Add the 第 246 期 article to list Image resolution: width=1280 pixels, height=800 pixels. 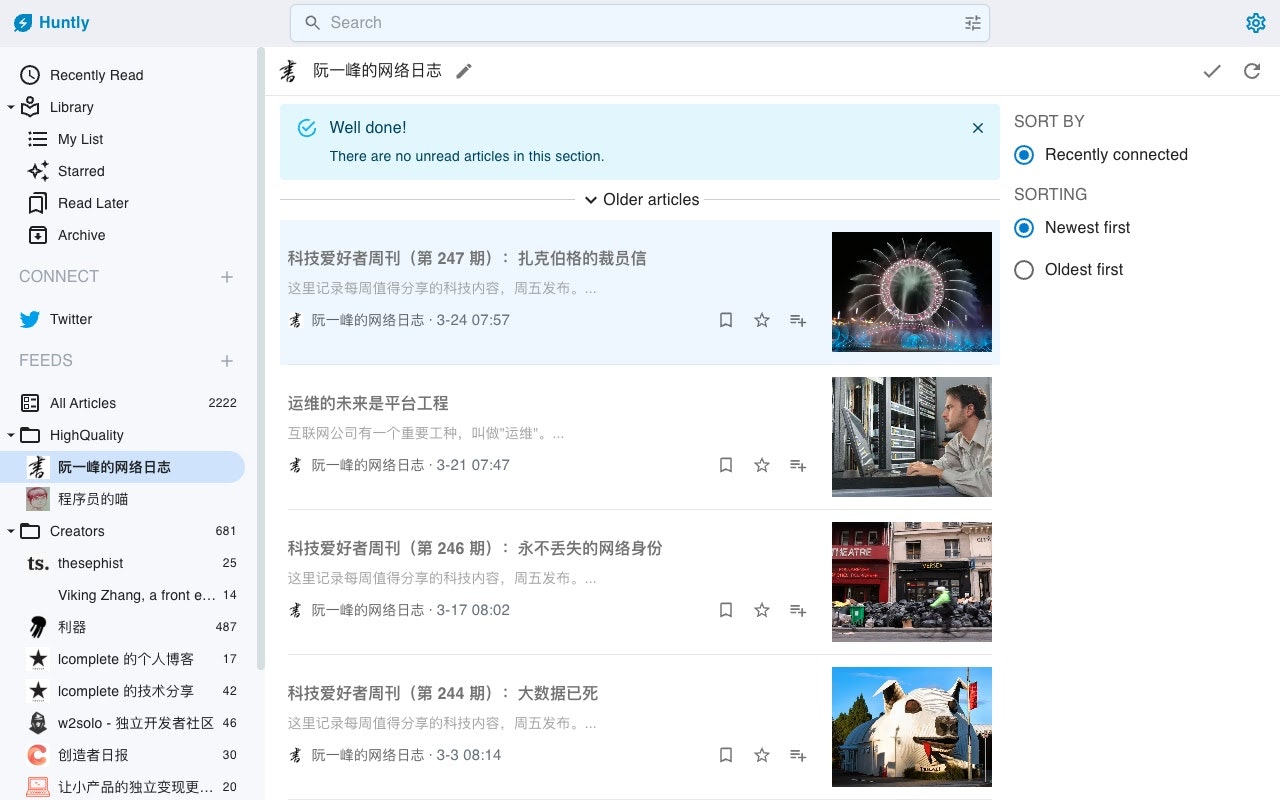(x=798, y=610)
